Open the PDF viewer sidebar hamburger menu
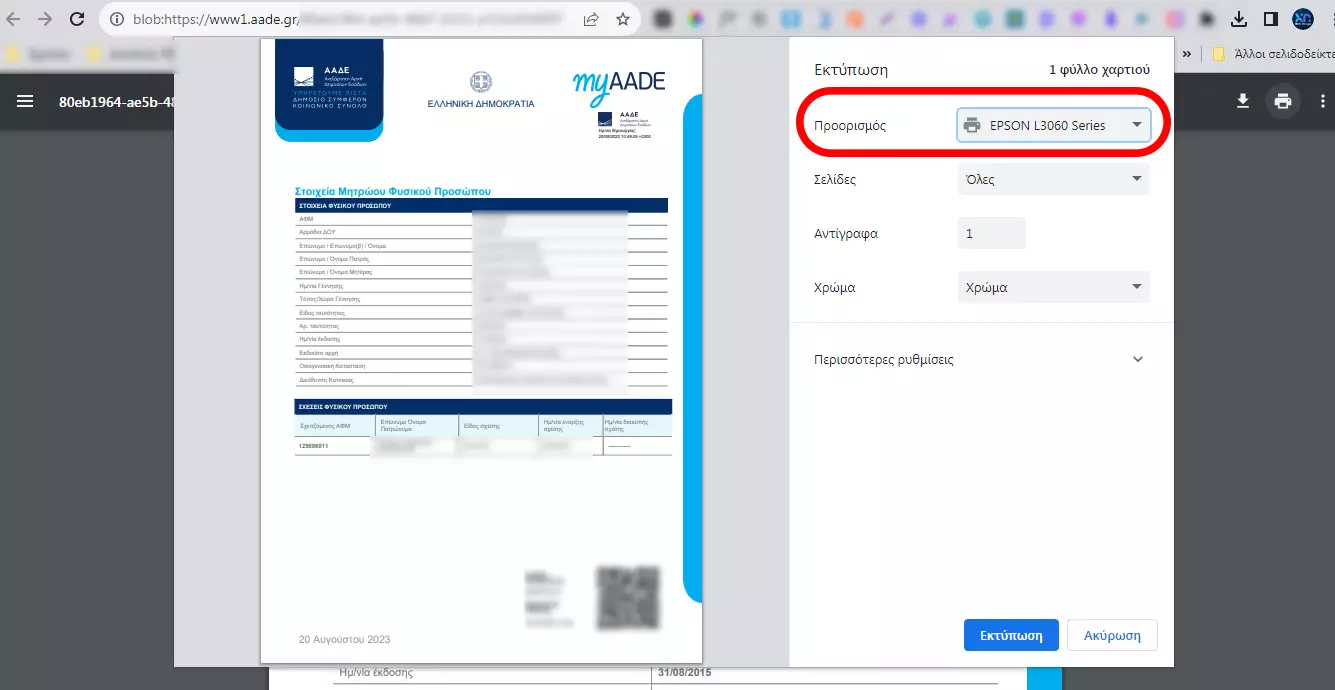This screenshot has width=1335, height=690. click(25, 101)
